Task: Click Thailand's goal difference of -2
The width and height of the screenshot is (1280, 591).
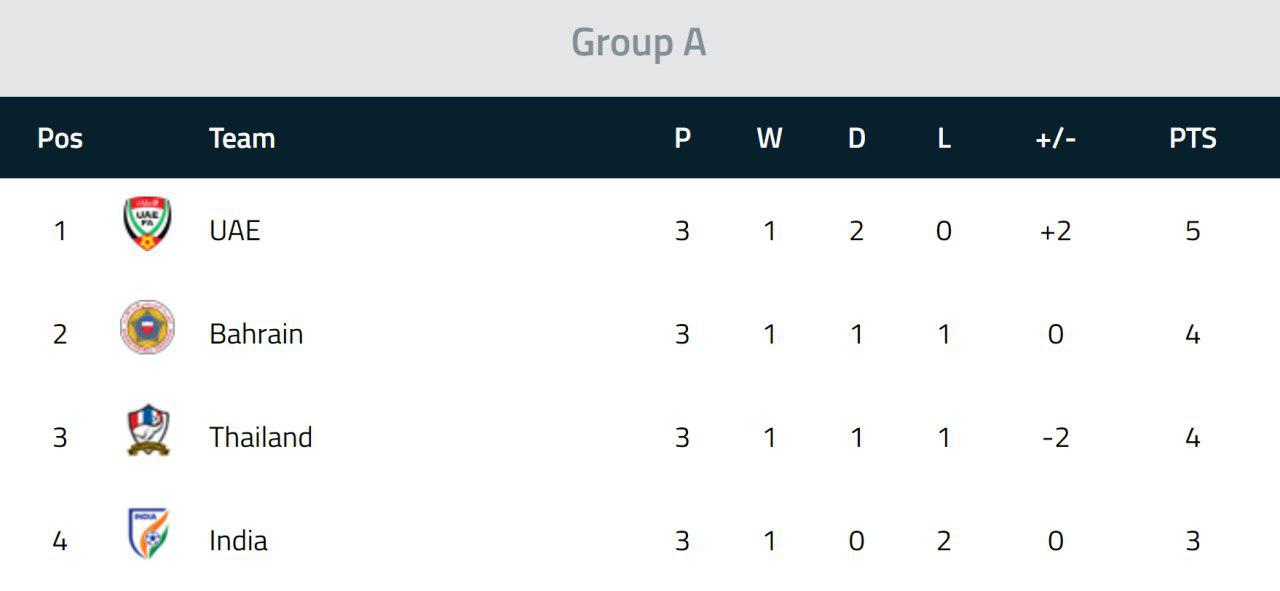Action: click(x=1056, y=437)
